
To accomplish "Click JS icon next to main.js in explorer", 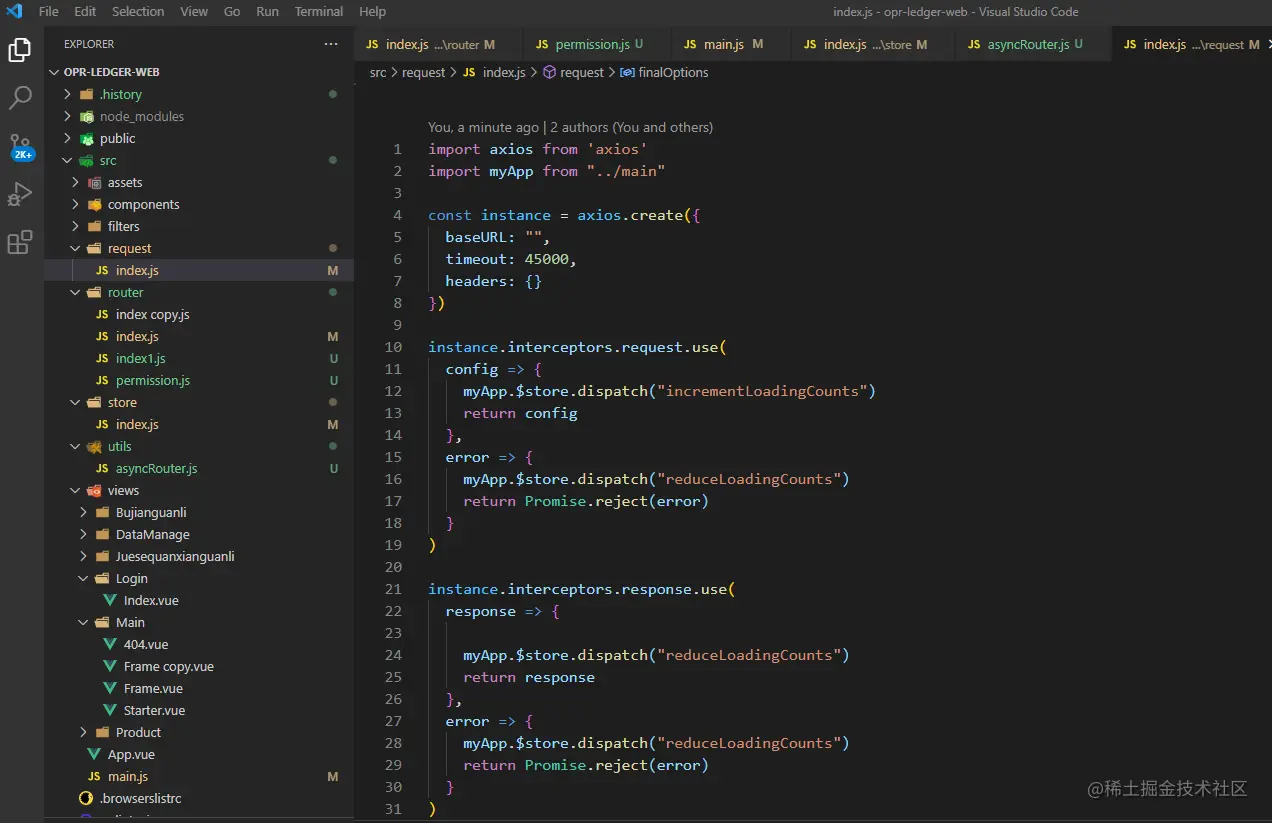I will tap(94, 776).
